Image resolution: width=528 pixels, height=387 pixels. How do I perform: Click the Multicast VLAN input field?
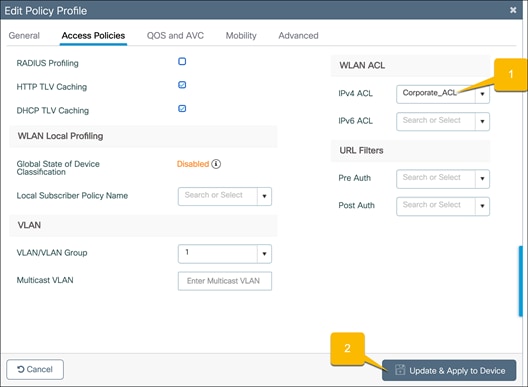pyautogui.click(x=225, y=281)
